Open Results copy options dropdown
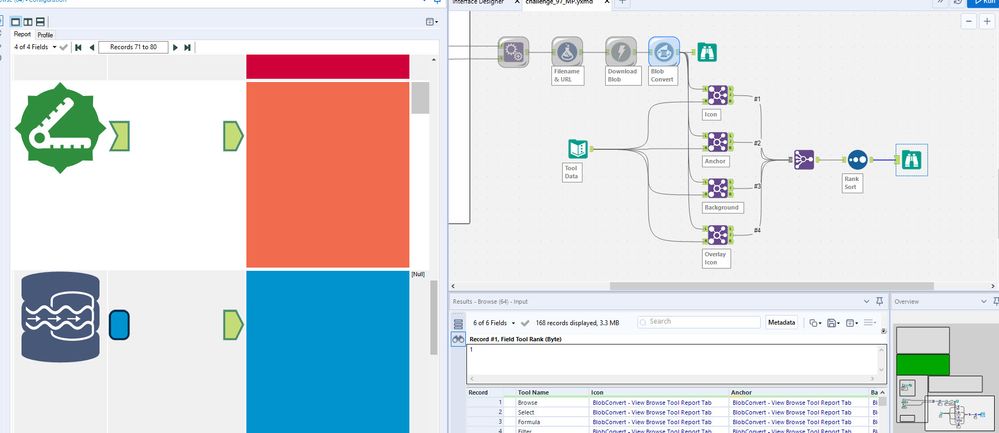Viewport: 999px width, 433px height. pos(815,323)
